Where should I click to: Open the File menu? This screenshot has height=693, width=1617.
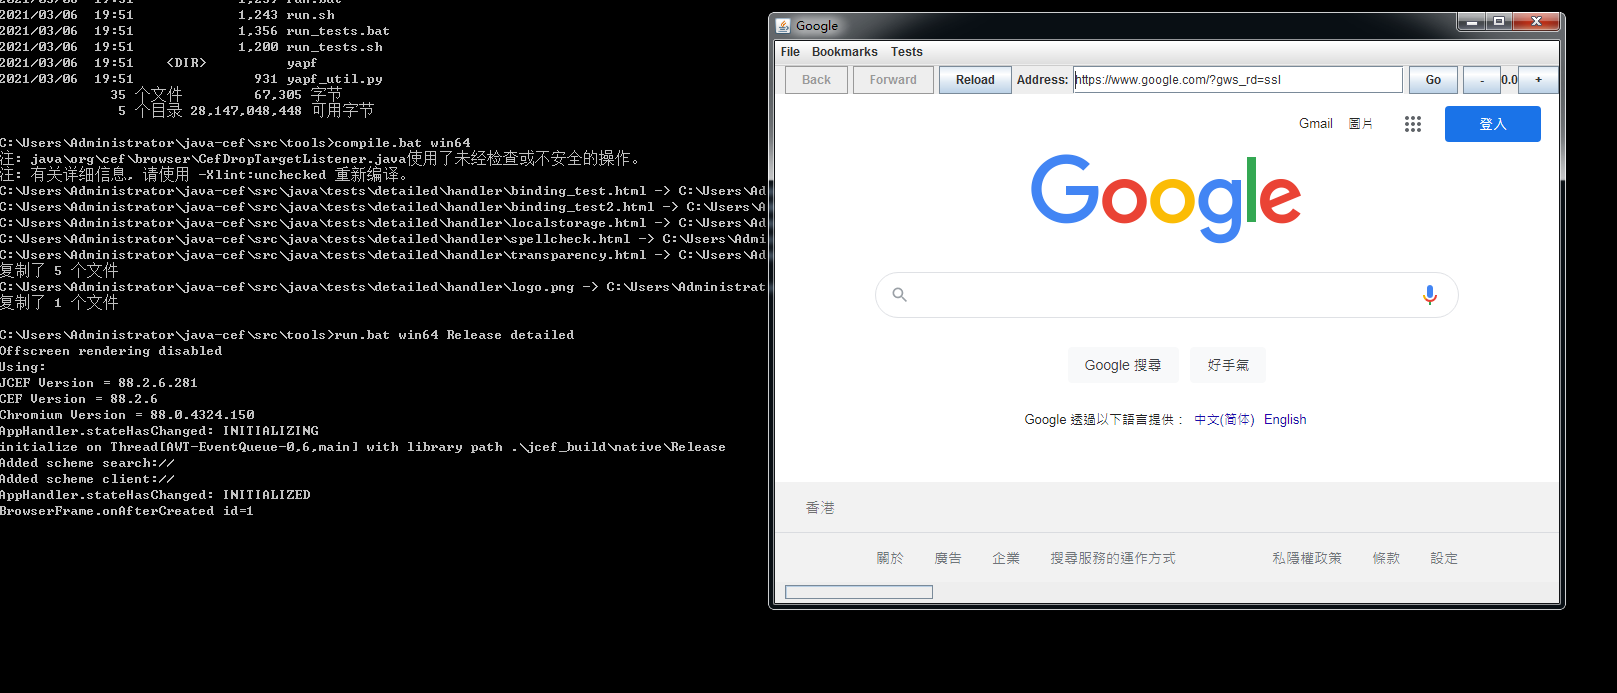point(790,52)
